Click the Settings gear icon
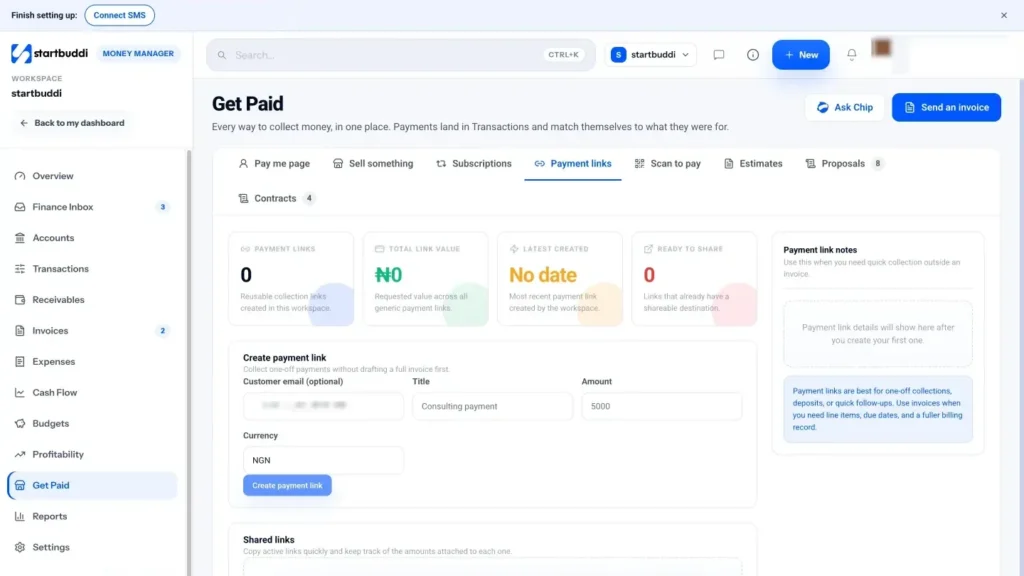 (20, 547)
